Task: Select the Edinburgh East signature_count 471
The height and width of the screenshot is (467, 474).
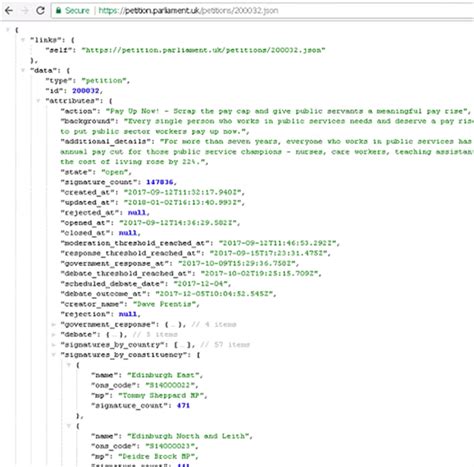Action: [x=183, y=406]
